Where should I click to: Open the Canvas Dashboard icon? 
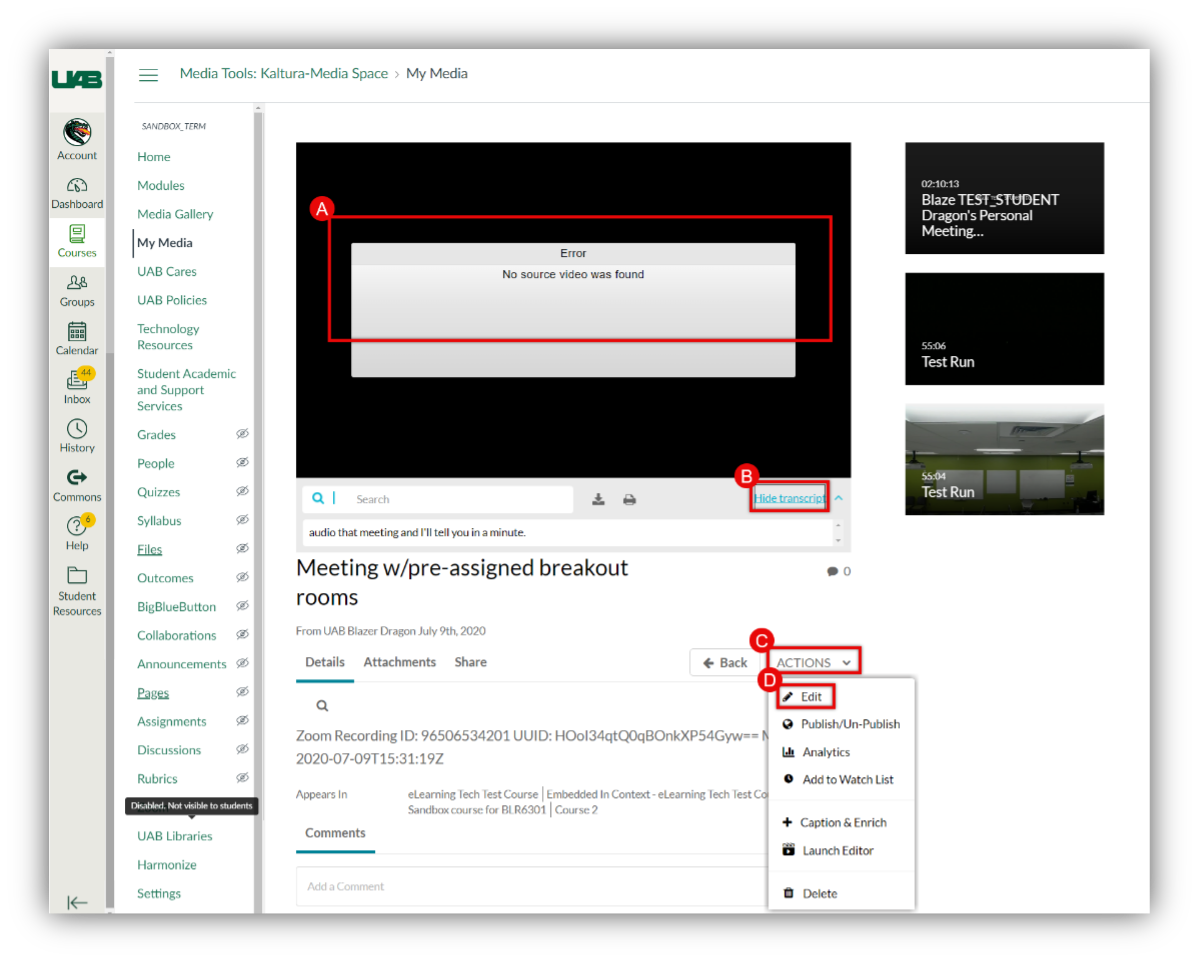tap(77, 186)
